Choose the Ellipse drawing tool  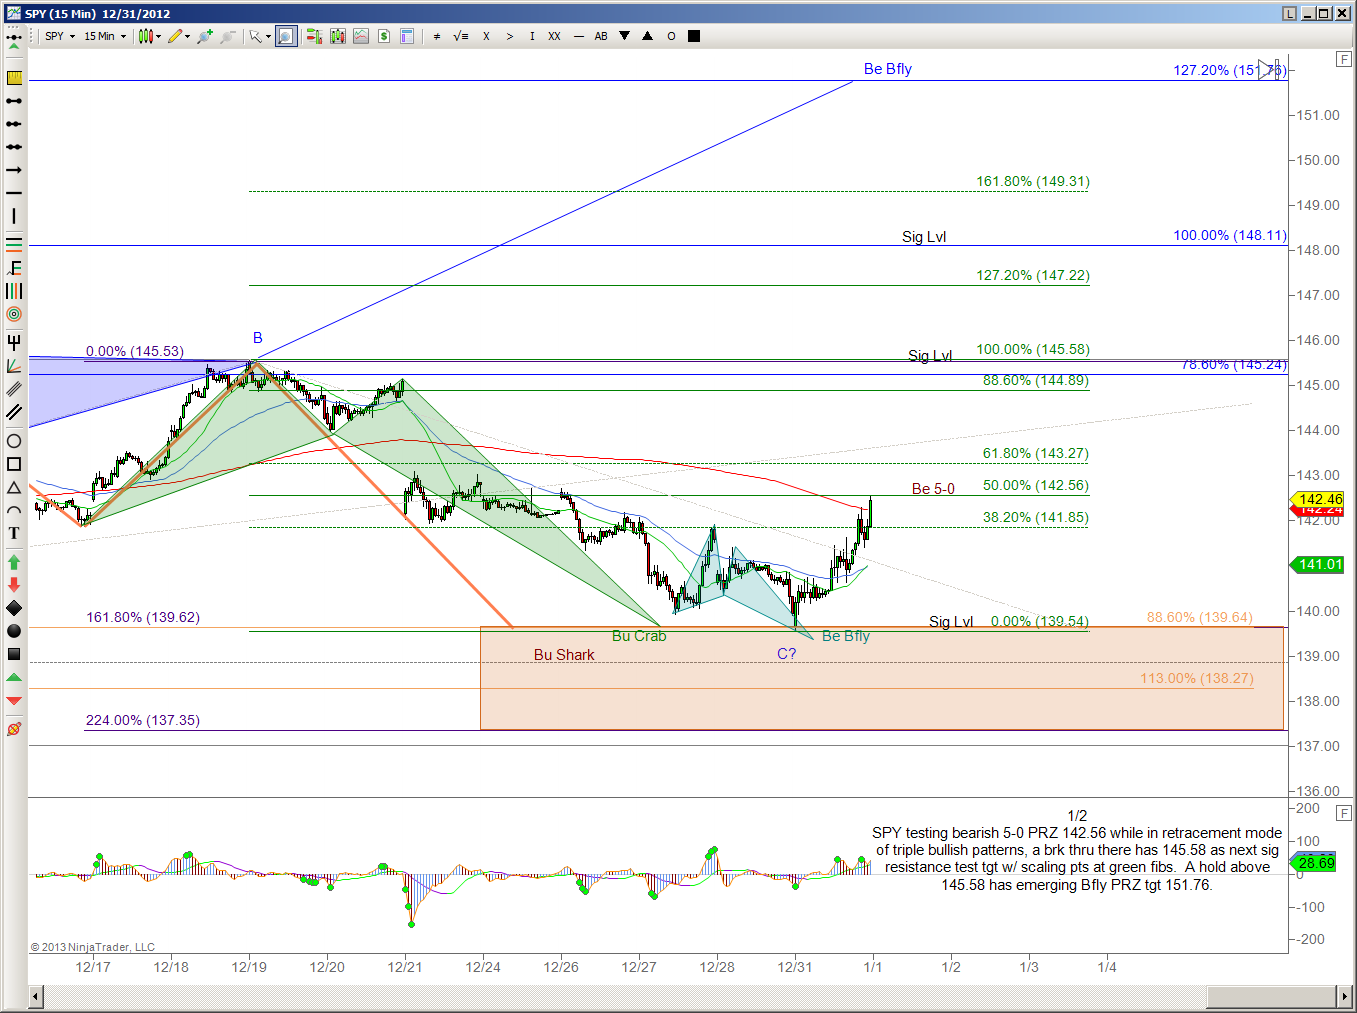pyautogui.click(x=14, y=441)
